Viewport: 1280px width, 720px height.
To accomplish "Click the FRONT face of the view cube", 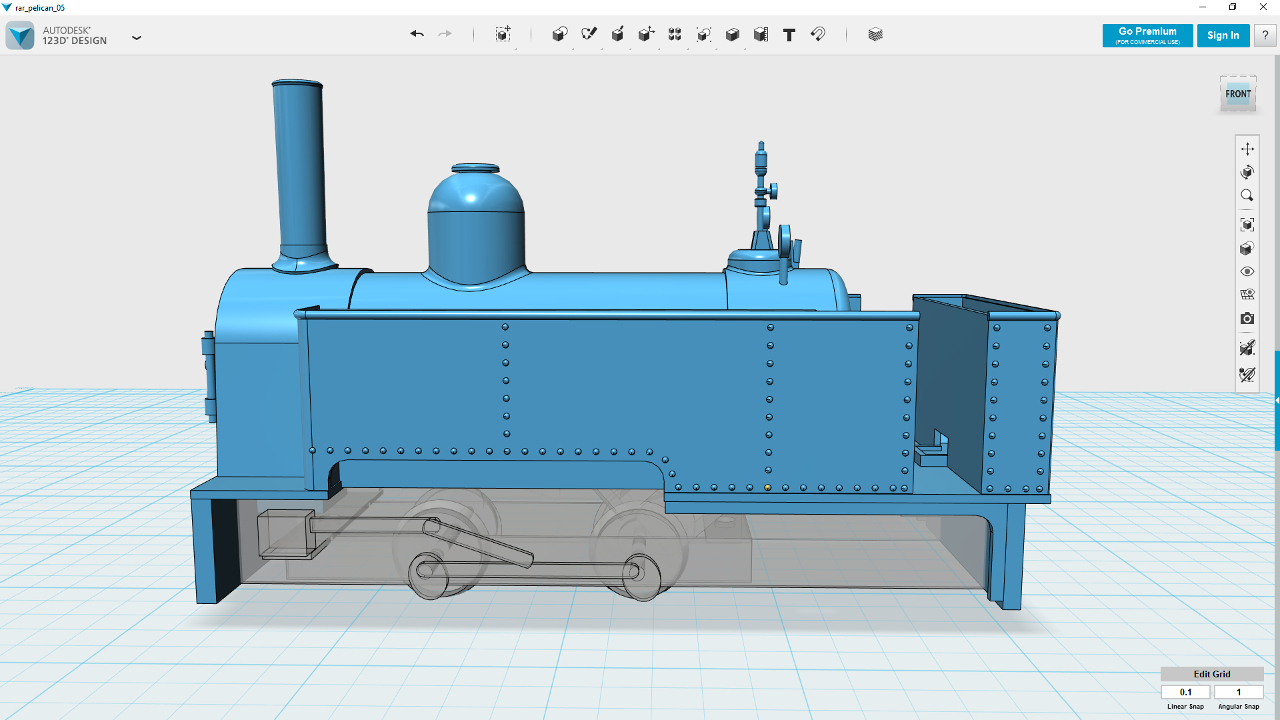I will pyautogui.click(x=1238, y=94).
